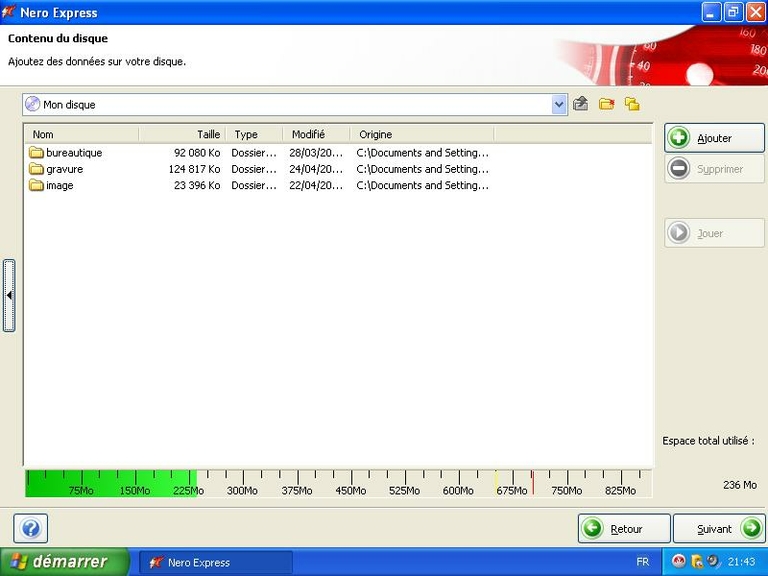The image size is (768, 576).
Task: Click the bureautique folder icon
Action: coord(36,152)
